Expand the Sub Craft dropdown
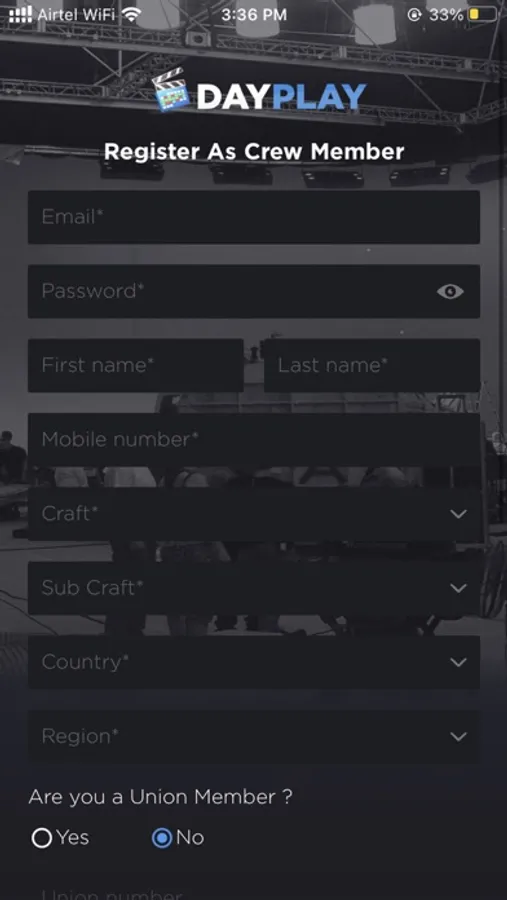Viewport: 507px width, 900px height. (254, 588)
